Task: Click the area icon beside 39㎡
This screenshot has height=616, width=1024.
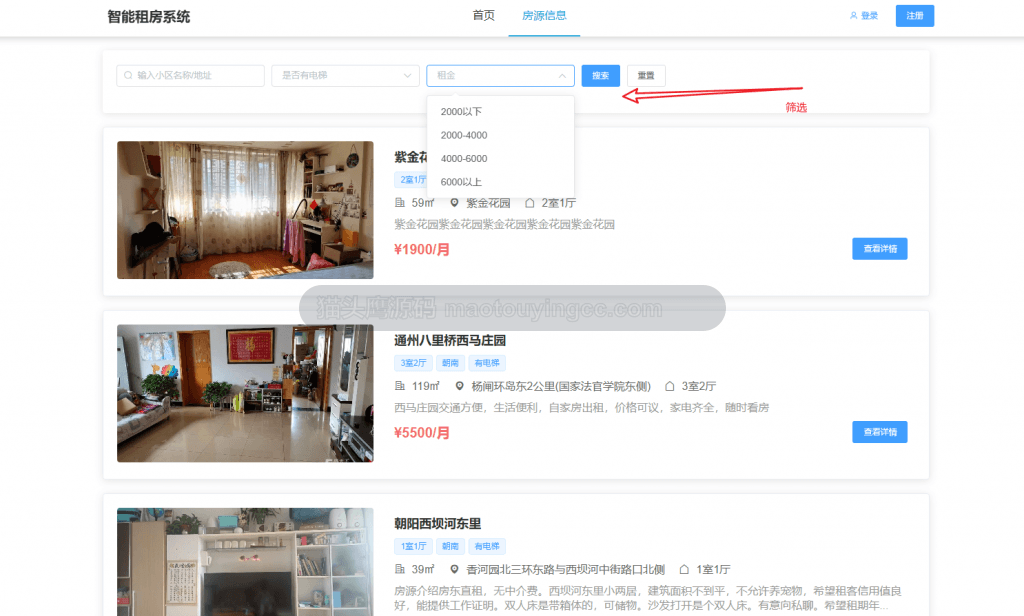Action: 400,570
